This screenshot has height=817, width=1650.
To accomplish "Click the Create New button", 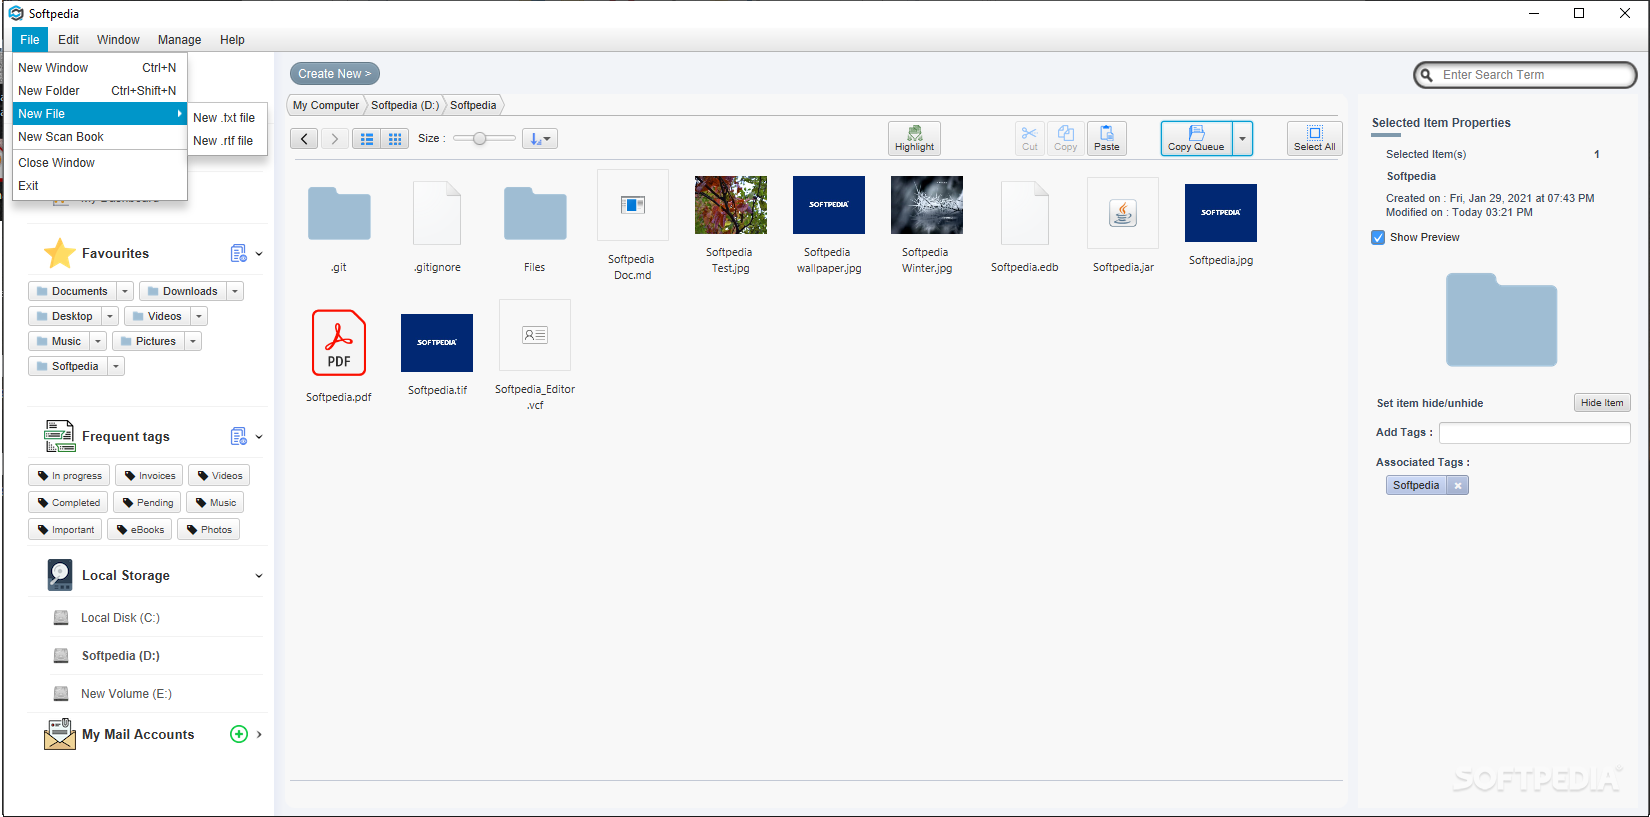I will [334, 74].
